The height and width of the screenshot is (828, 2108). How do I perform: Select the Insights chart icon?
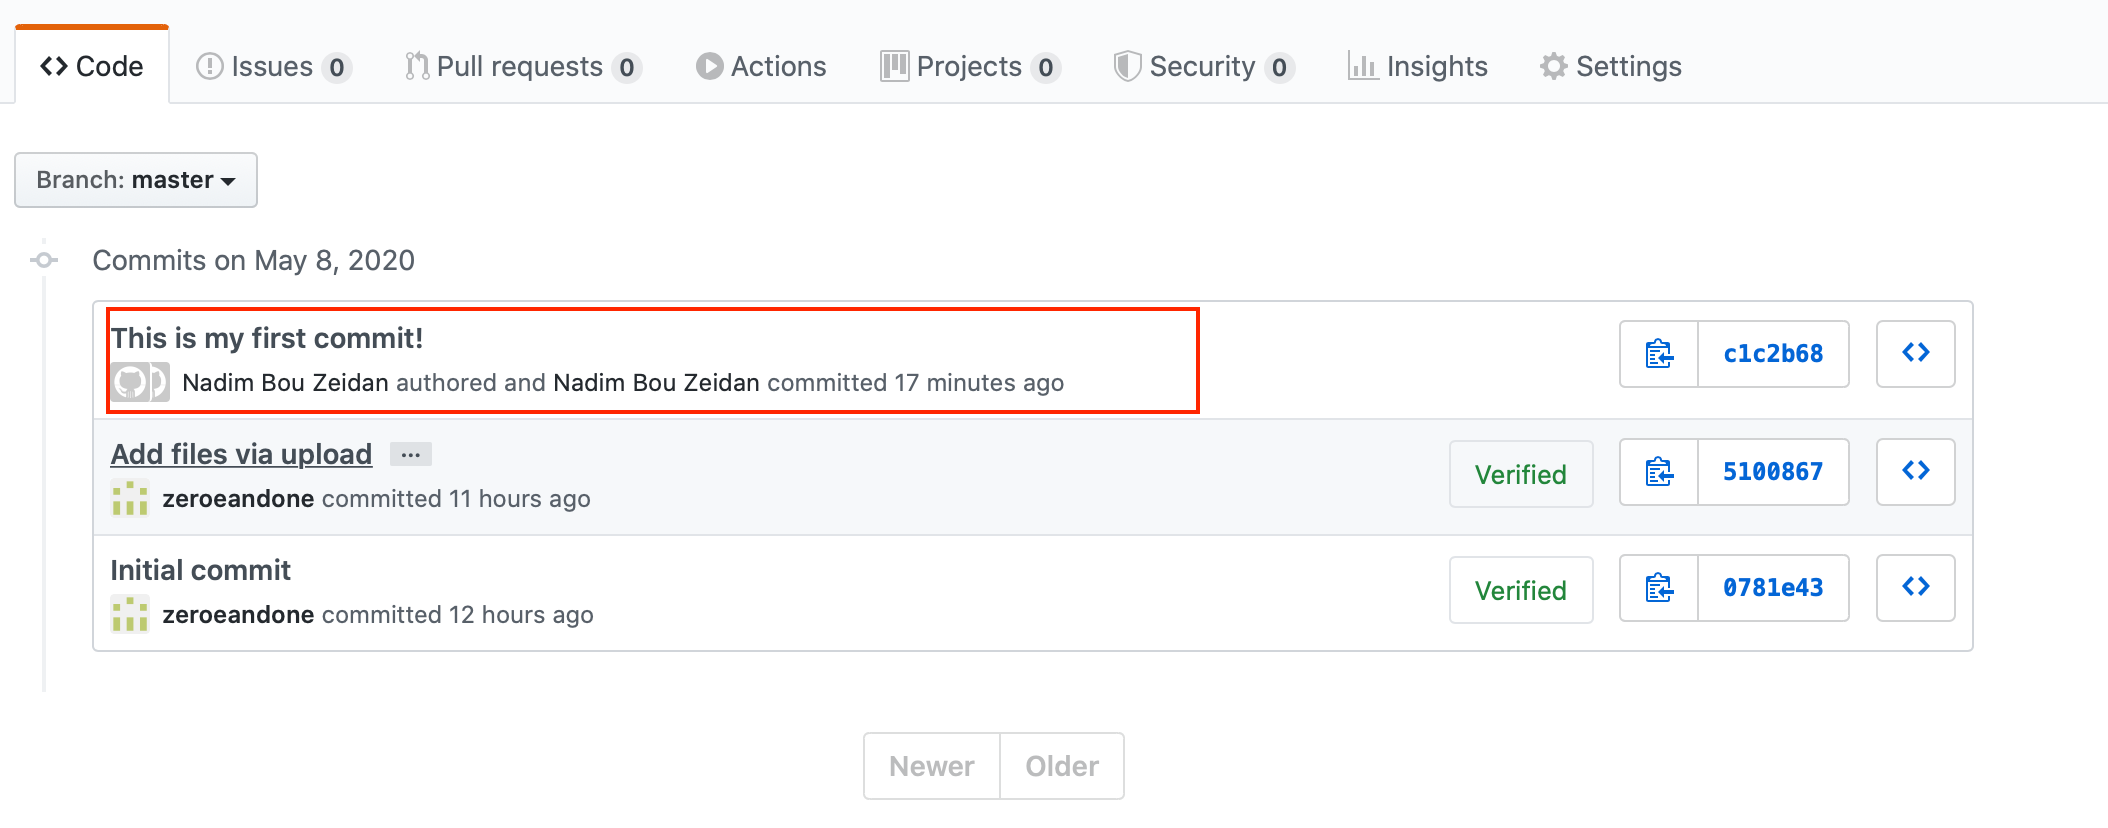point(1366,66)
